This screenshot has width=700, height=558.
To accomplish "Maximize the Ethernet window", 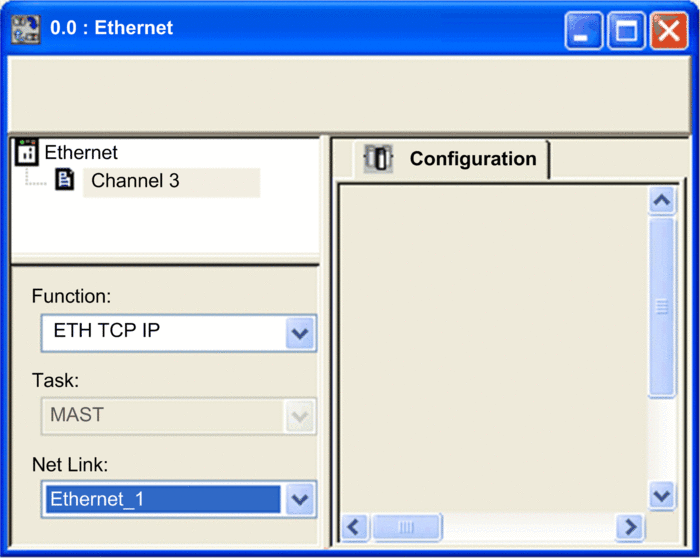I will [626, 31].
